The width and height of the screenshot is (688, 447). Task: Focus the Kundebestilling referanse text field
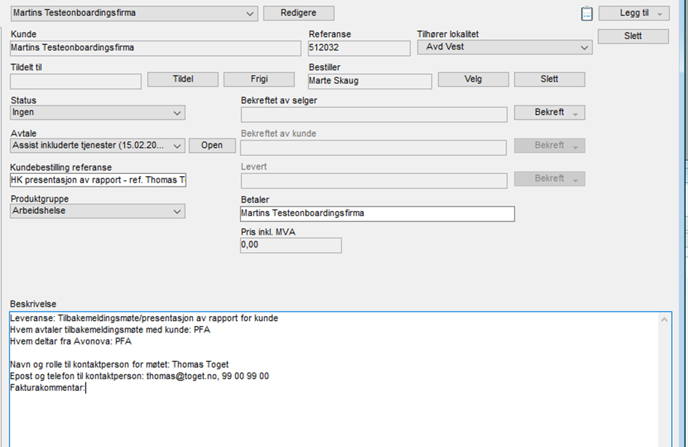(97, 180)
